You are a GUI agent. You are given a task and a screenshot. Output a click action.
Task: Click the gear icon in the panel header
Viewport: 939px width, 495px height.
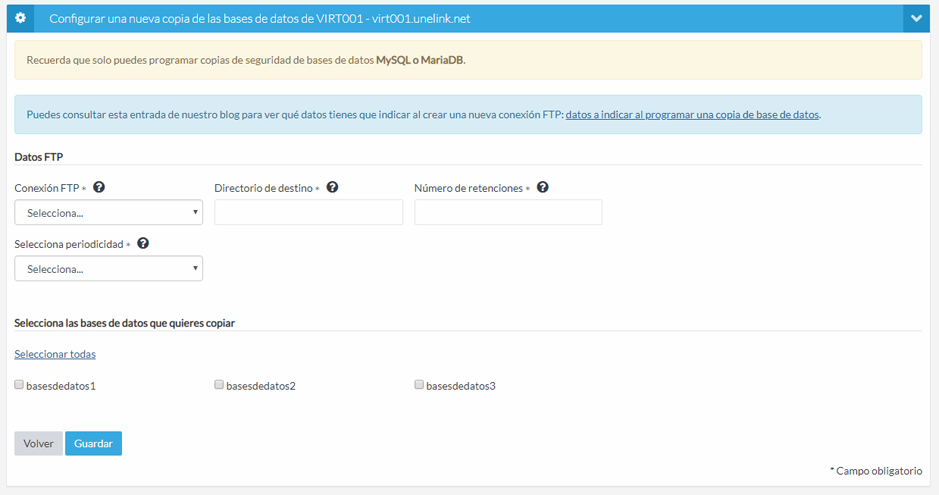(20, 18)
